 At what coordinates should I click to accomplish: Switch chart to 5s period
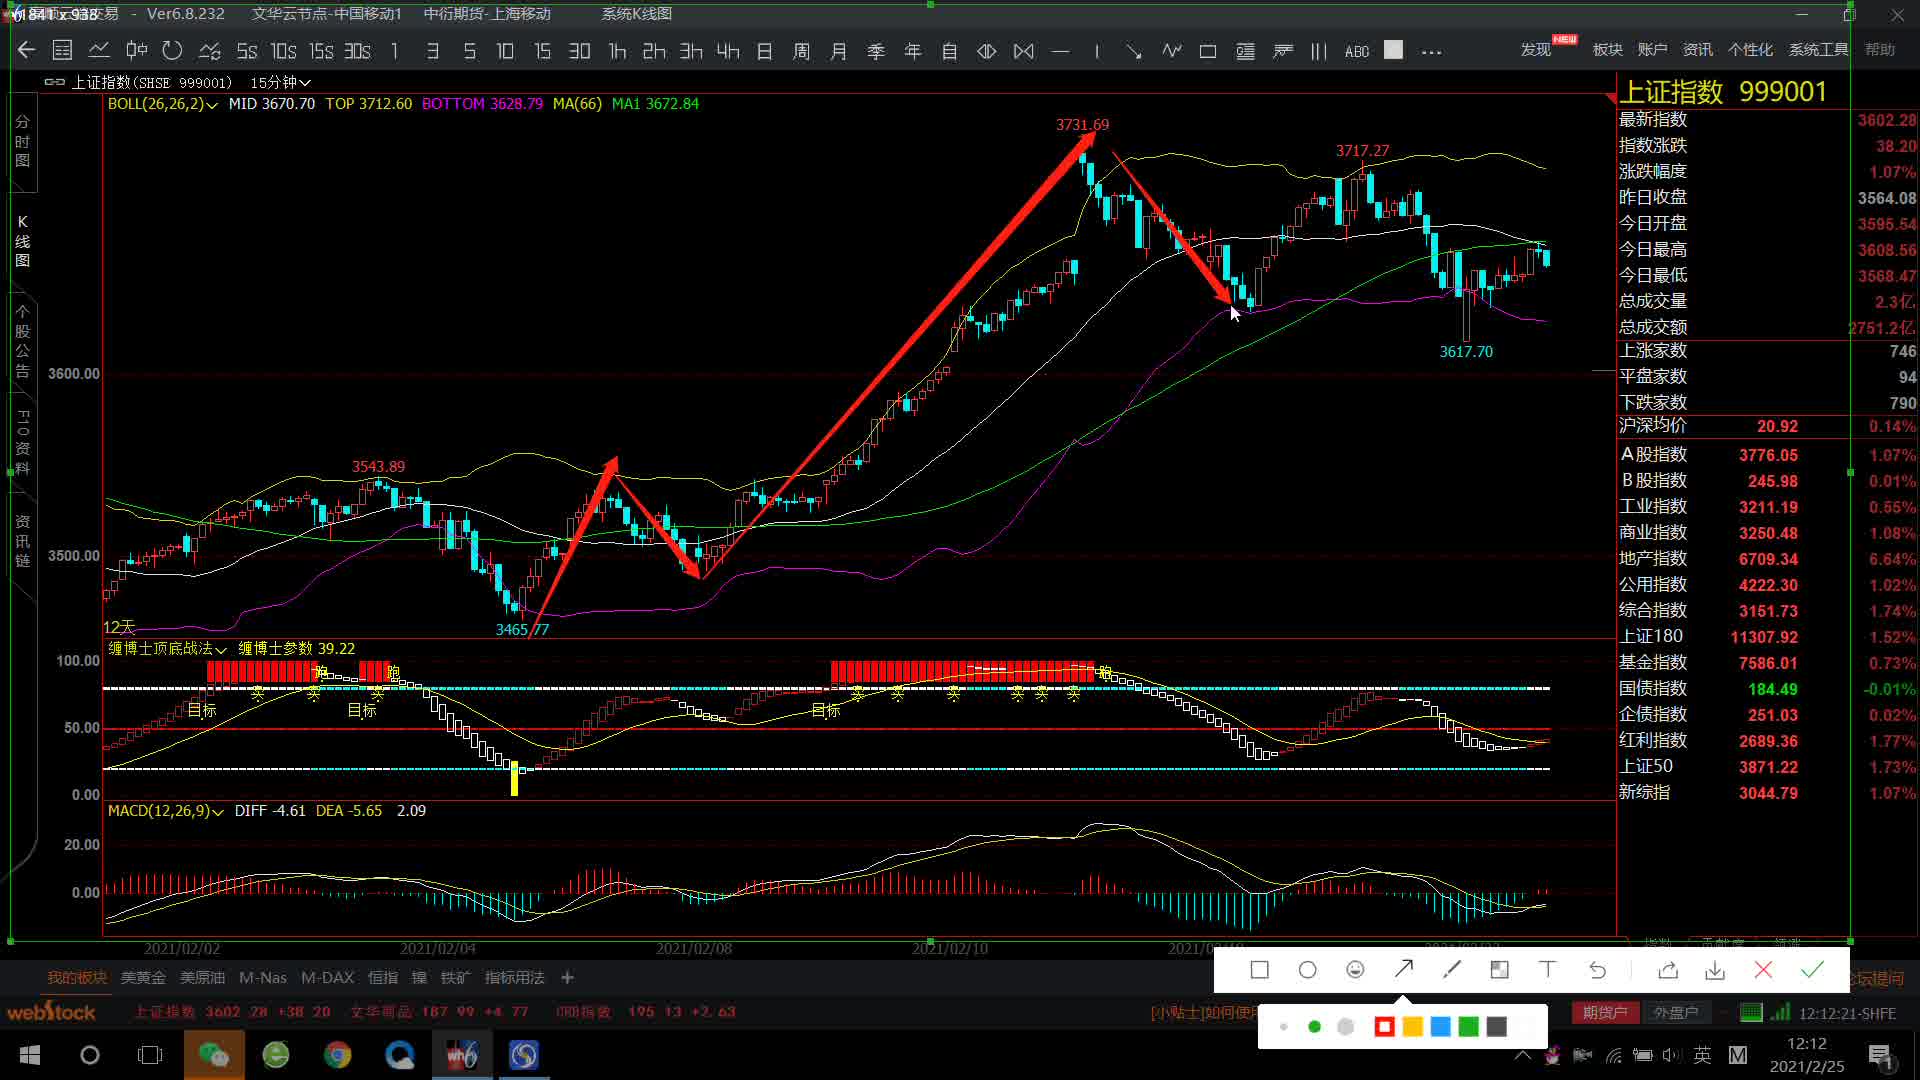tap(247, 51)
